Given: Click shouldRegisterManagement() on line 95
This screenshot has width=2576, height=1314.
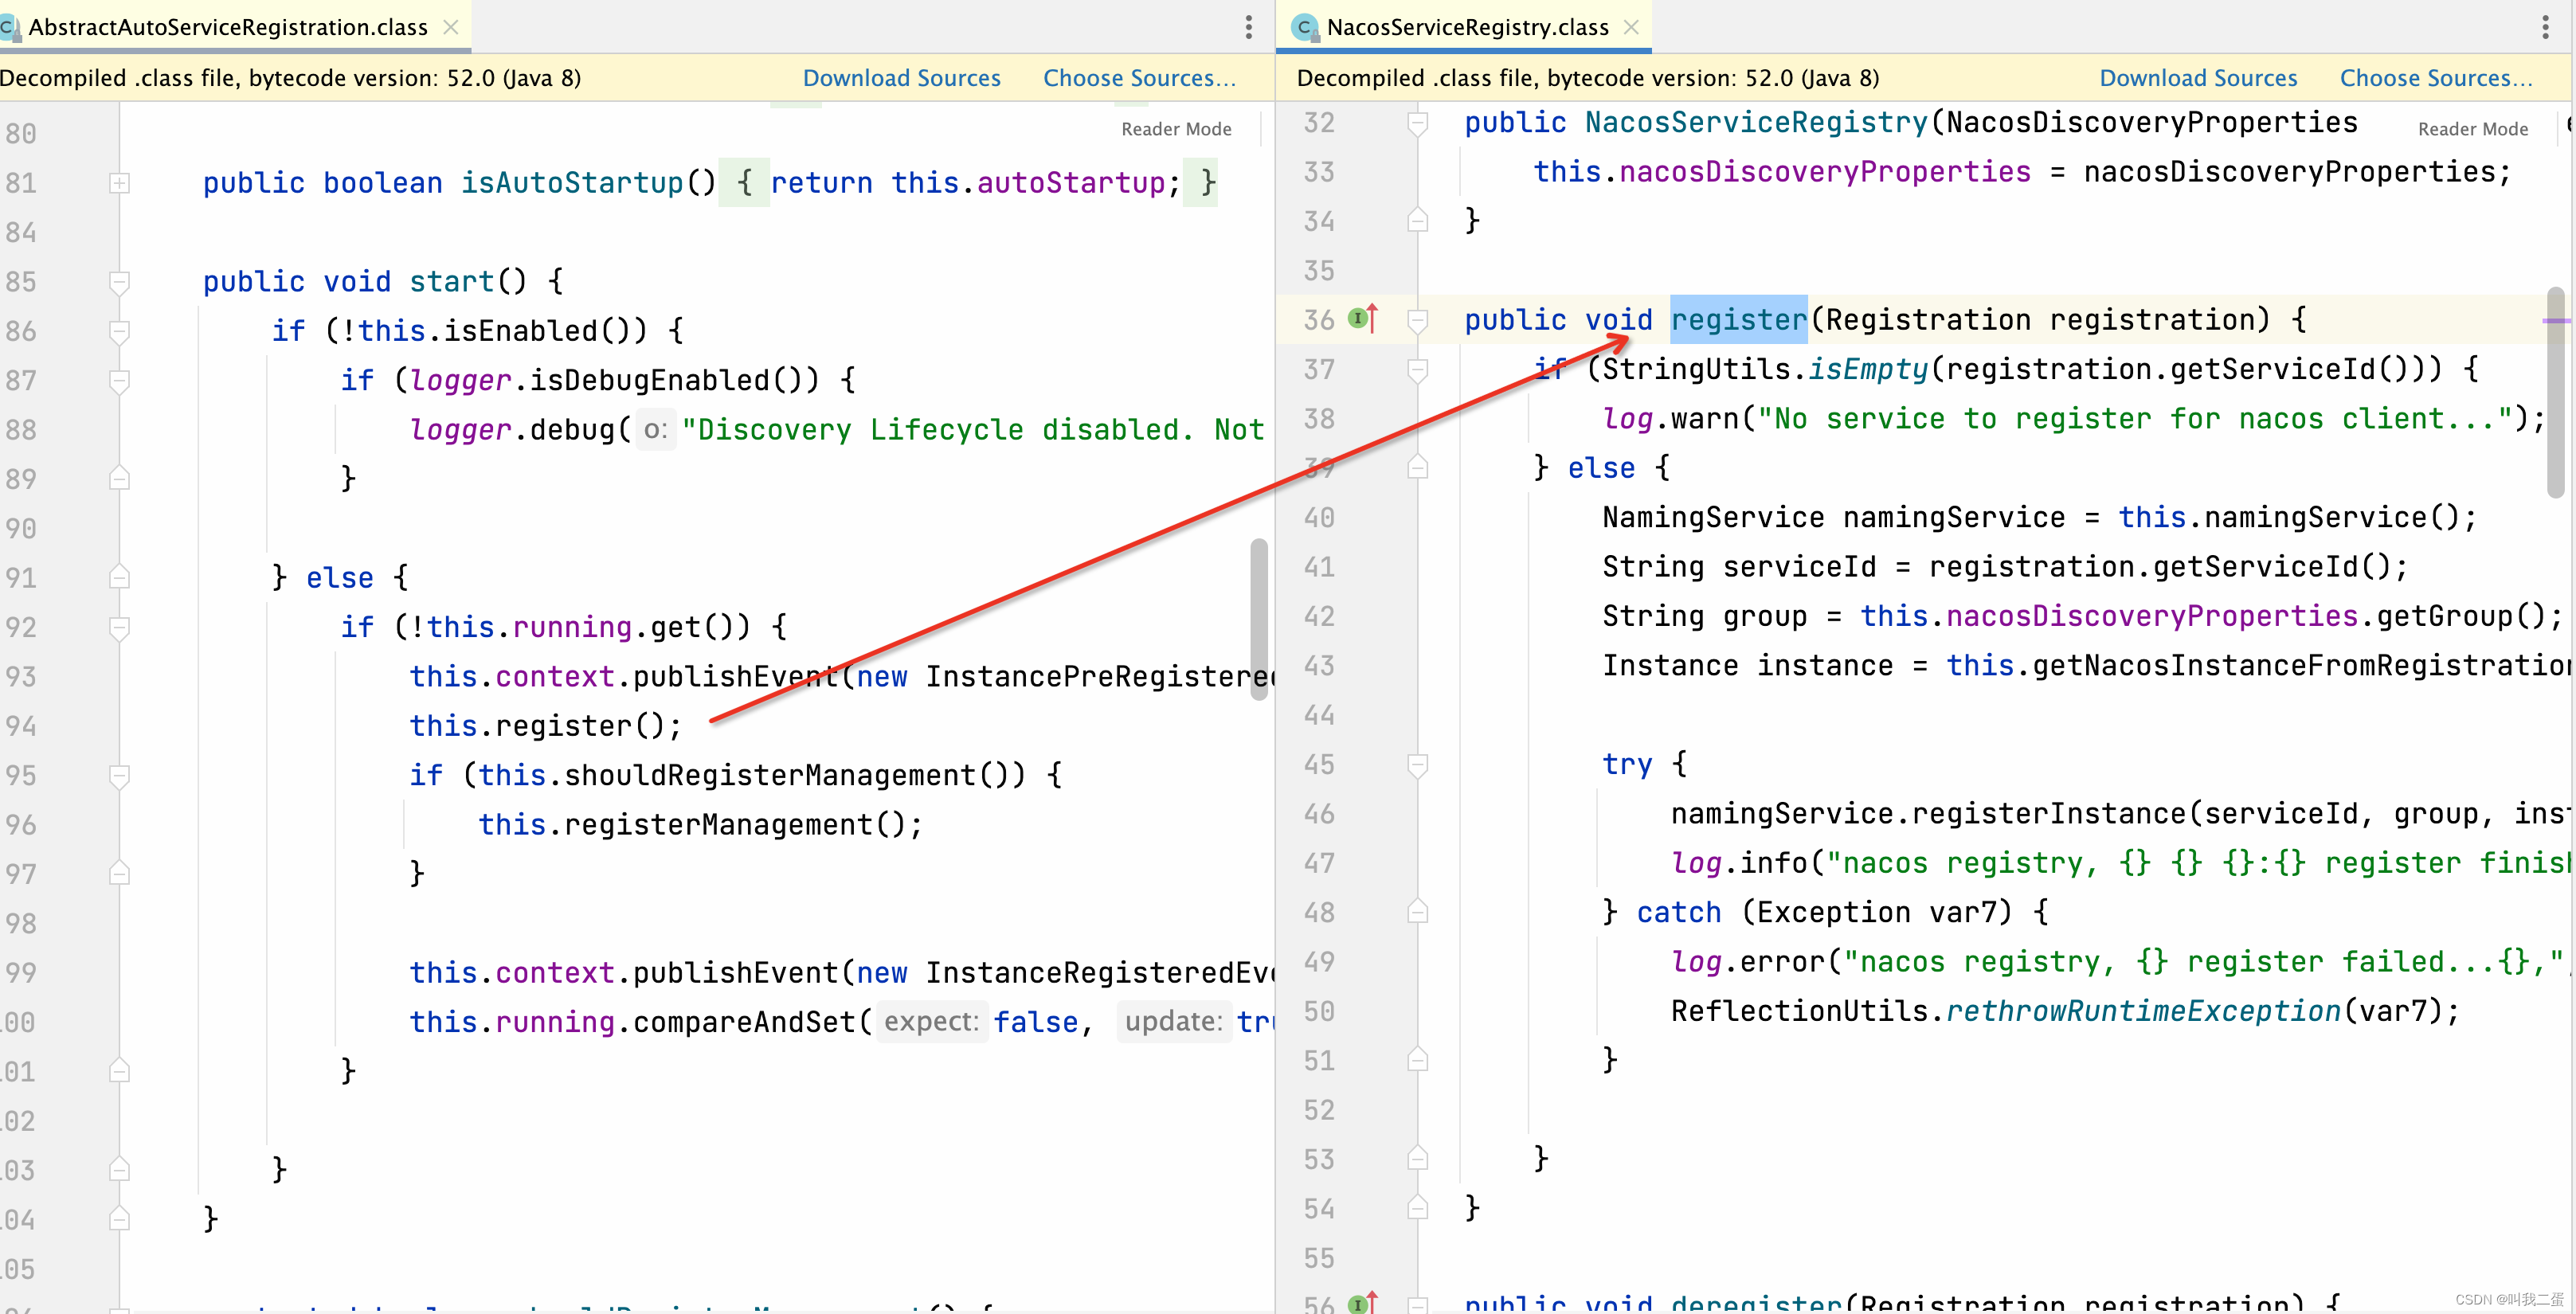Looking at the screenshot, I should click(x=794, y=776).
